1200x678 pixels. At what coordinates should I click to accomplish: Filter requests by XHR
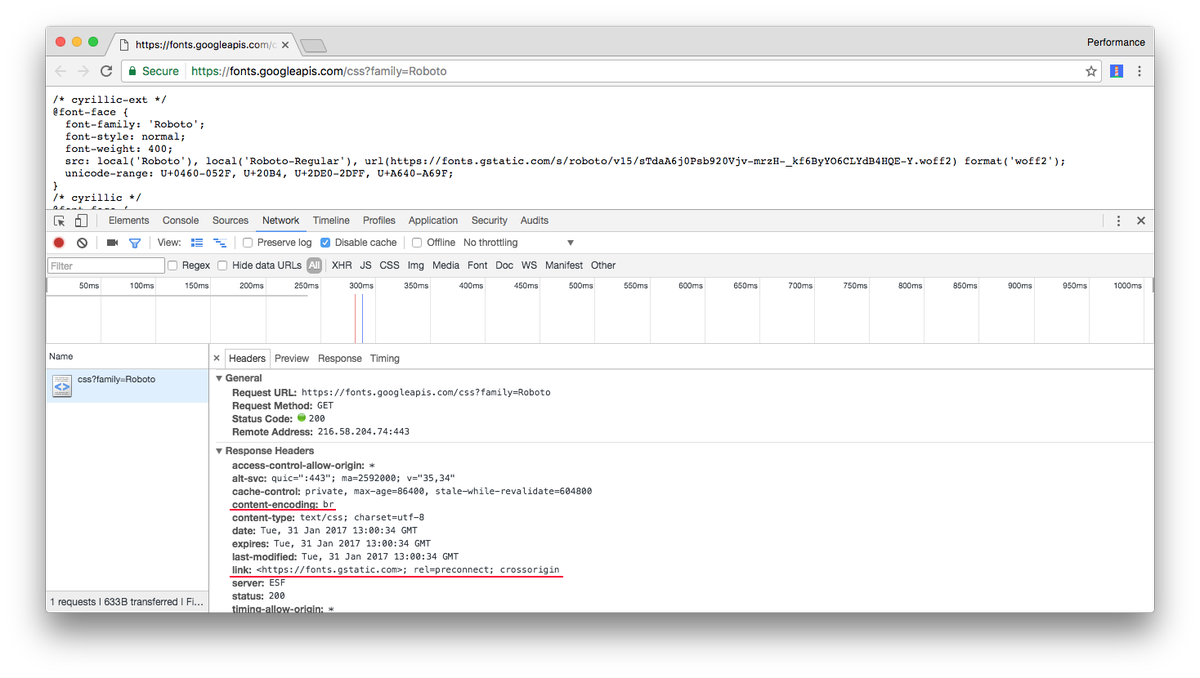342,266
